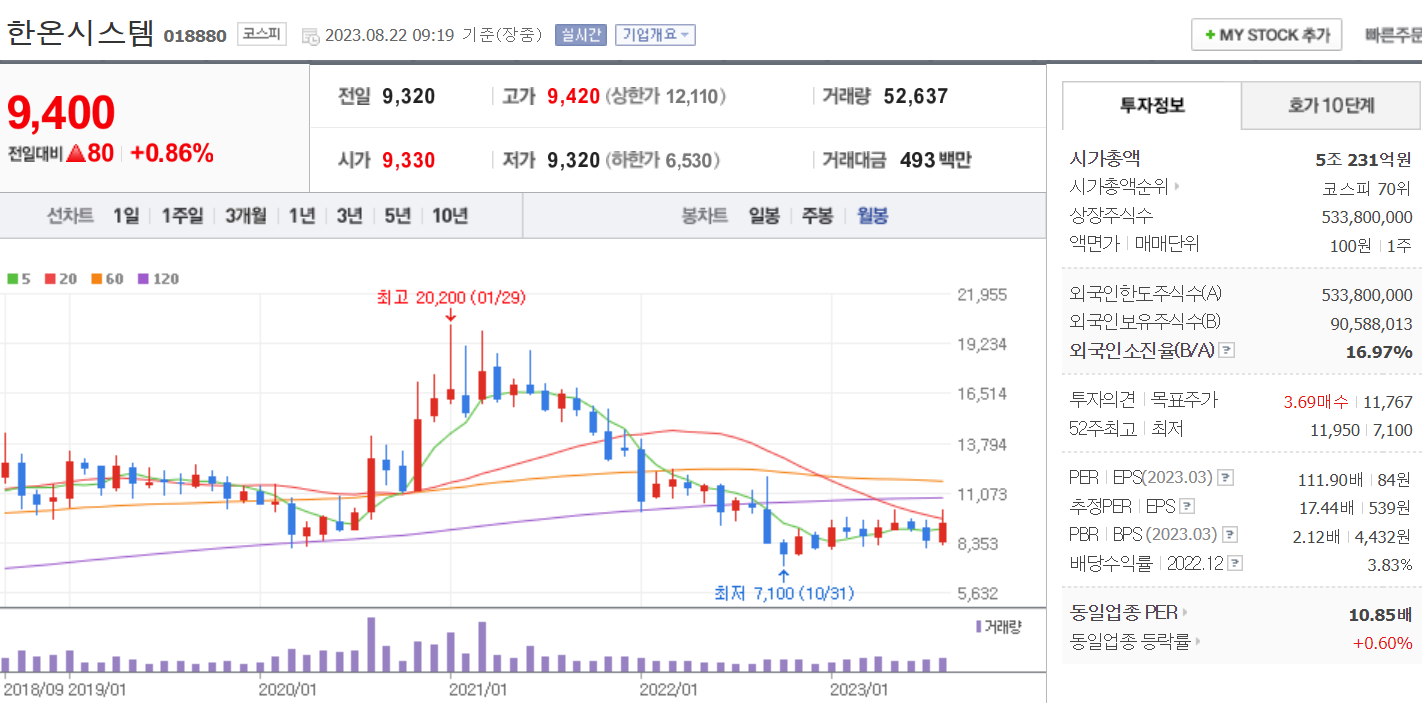Viewport: 1422px width, 703px height.
Task: Click the MY STOCK 추가 button
Action: click(x=1266, y=34)
